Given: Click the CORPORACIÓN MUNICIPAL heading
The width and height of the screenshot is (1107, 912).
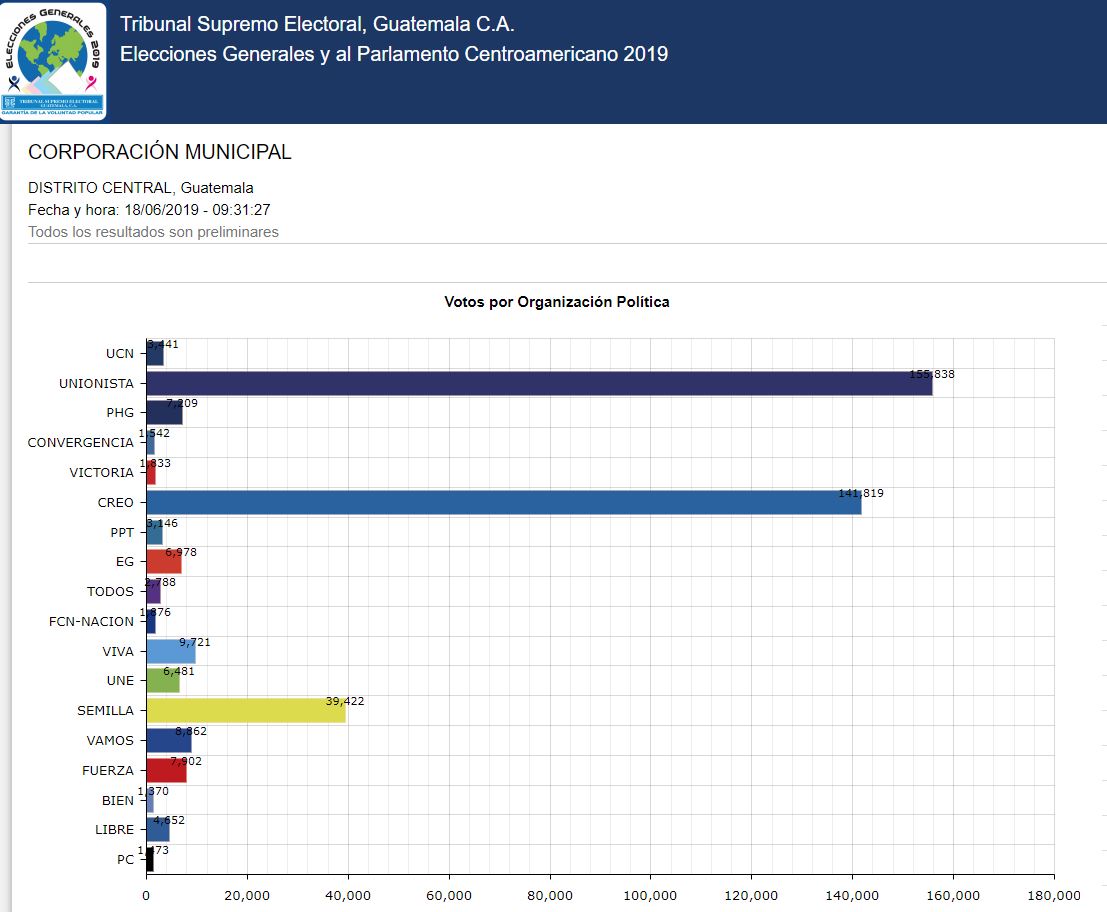Looking at the screenshot, I should pyautogui.click(x=160, y=152).
